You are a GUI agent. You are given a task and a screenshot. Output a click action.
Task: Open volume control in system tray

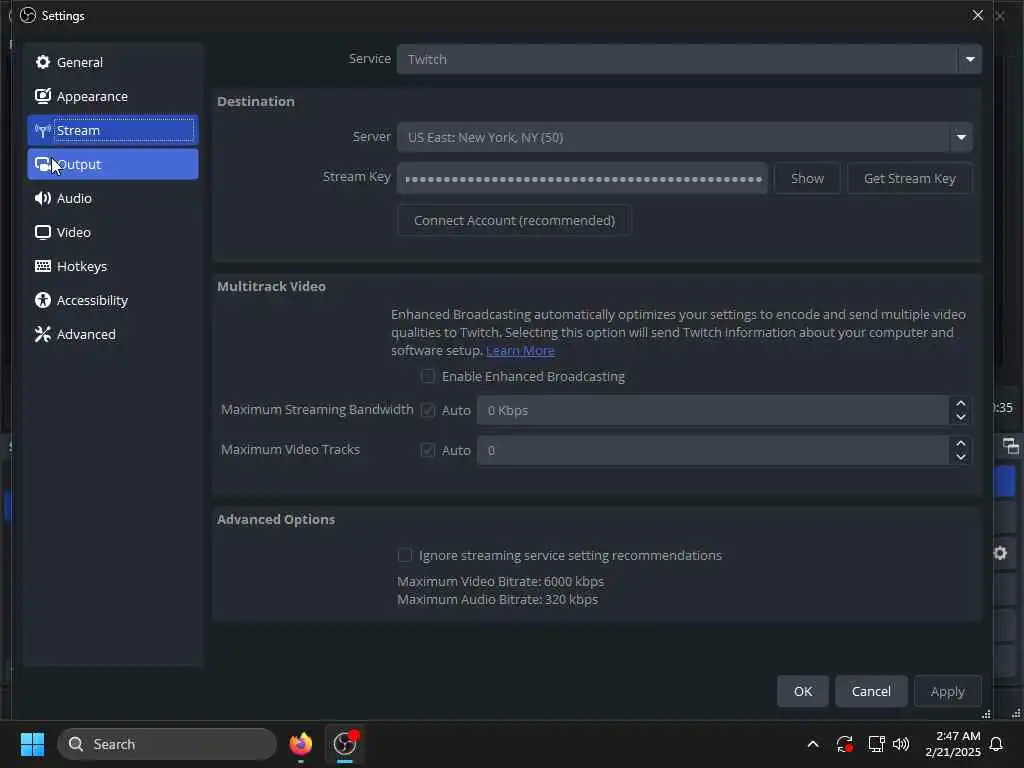pyautogui.click(x=901, y=744)
